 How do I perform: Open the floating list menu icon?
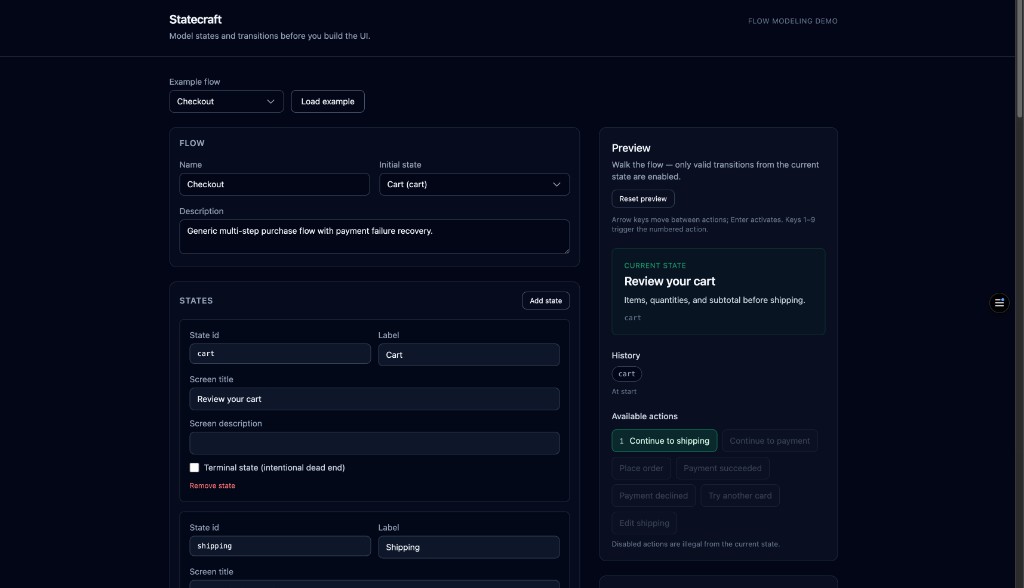click(x=999, y=302)
